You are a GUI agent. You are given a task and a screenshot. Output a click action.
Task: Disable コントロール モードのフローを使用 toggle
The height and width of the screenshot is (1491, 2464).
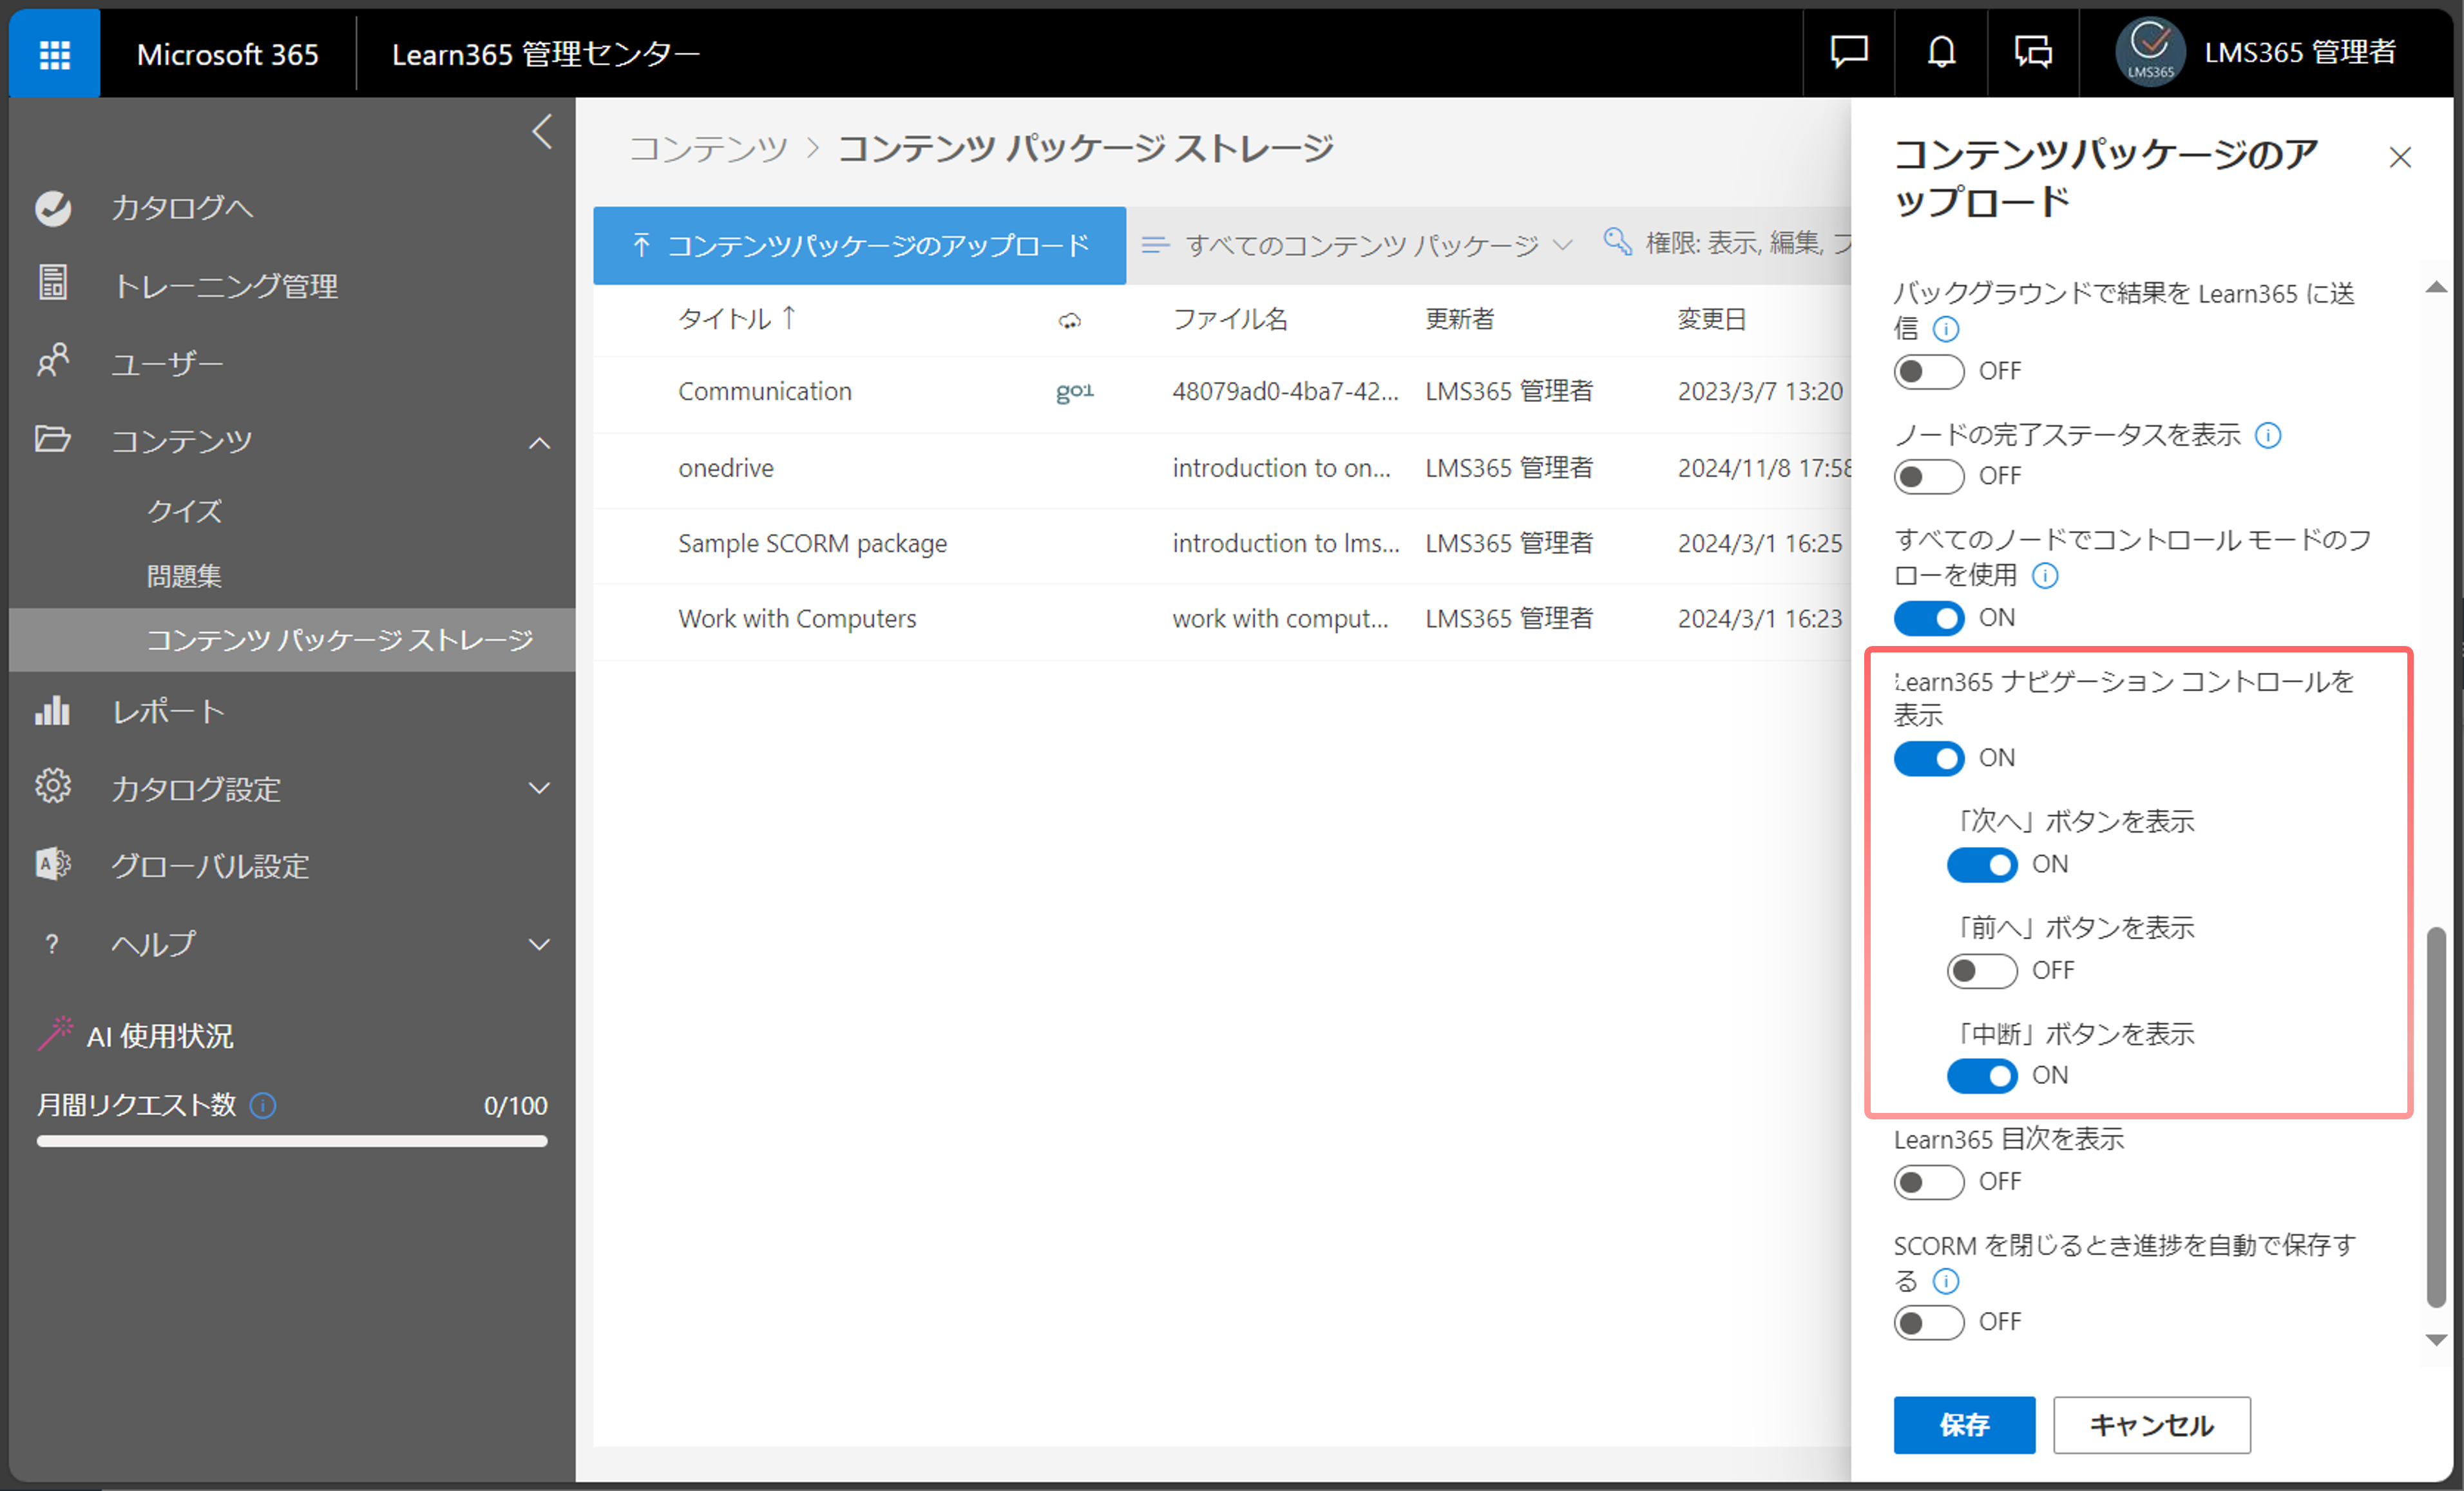(x=1929, y=619)
